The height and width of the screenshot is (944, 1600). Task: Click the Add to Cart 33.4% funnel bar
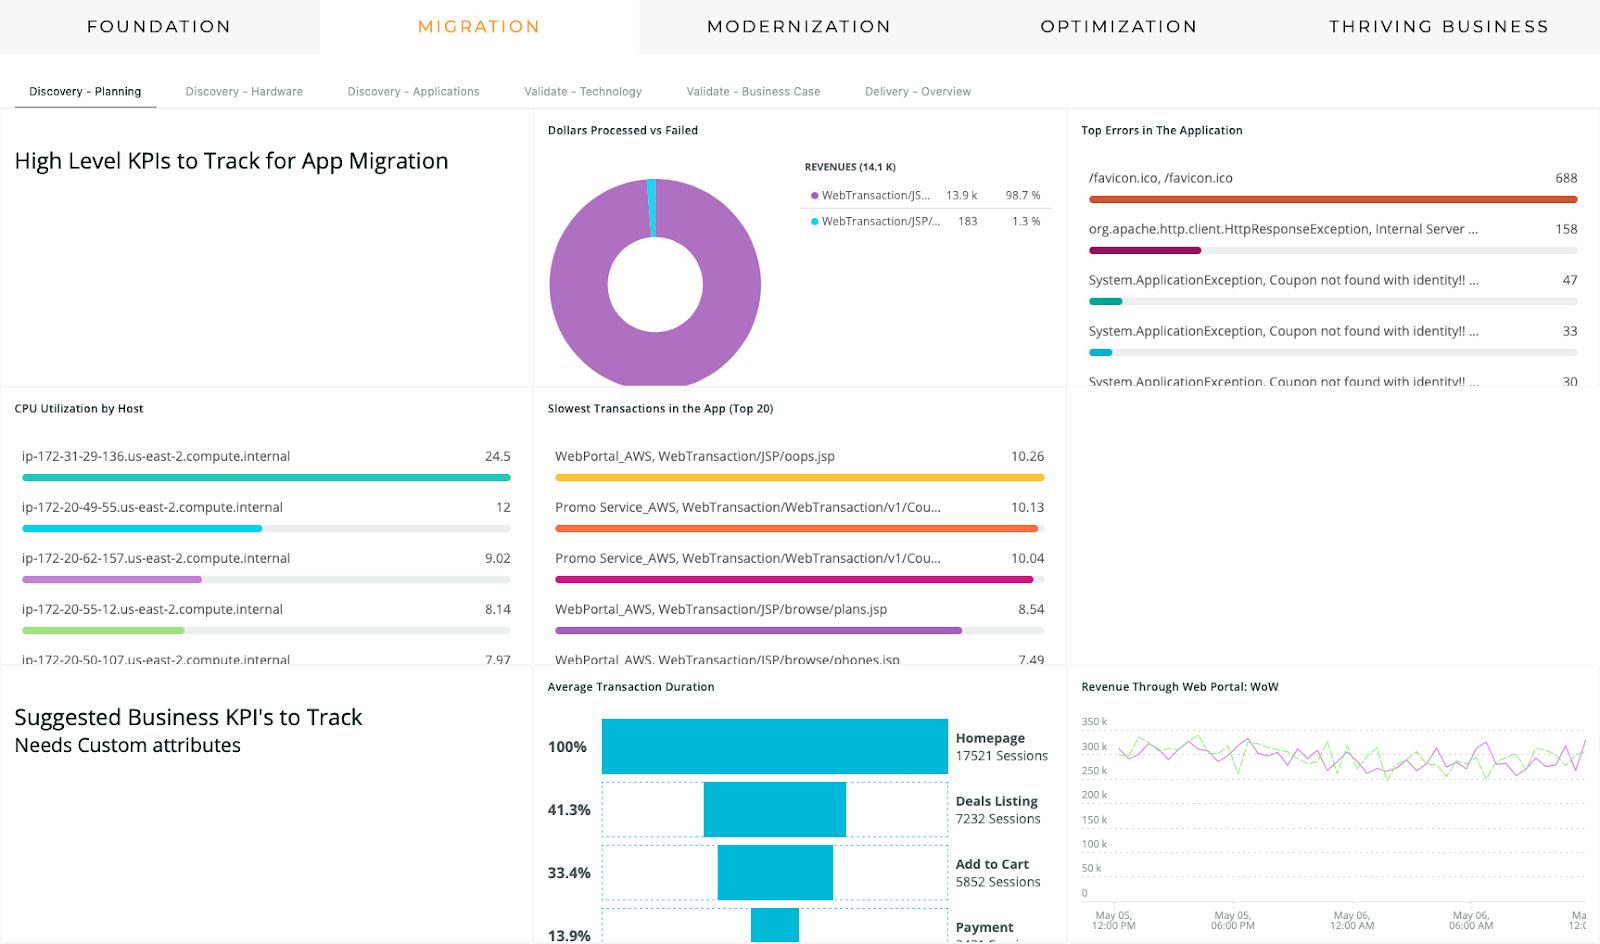775,872
